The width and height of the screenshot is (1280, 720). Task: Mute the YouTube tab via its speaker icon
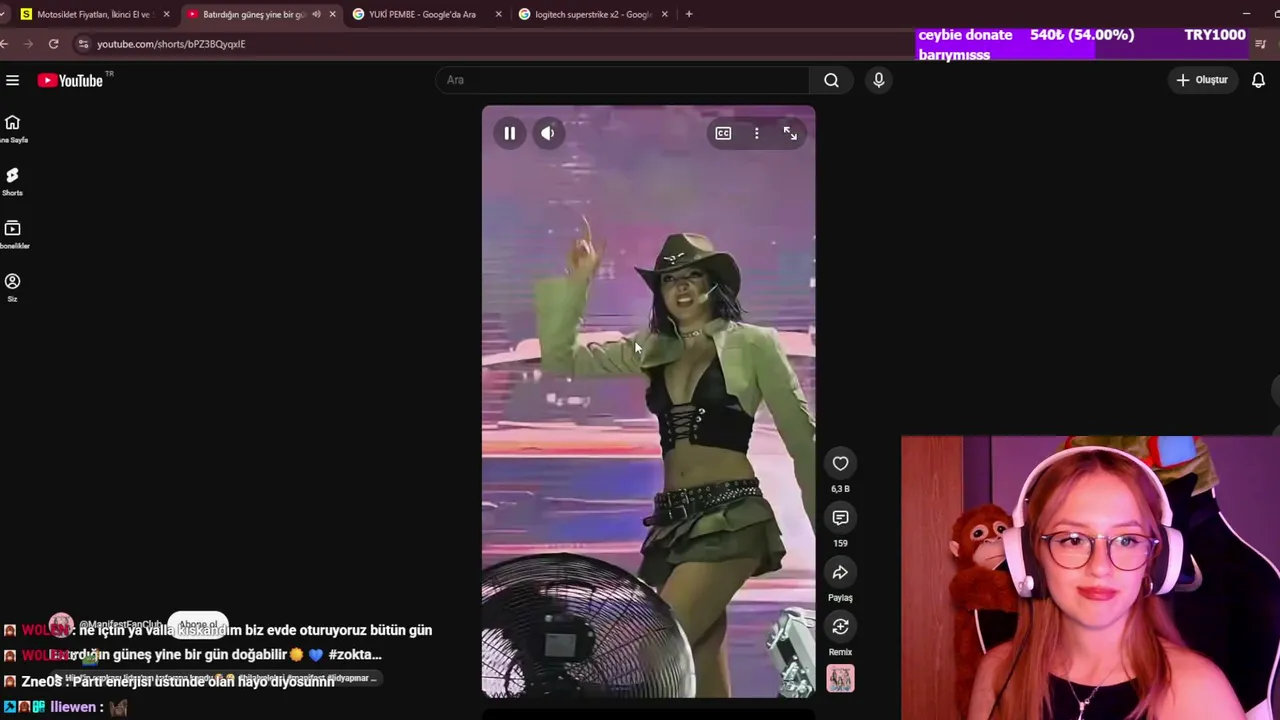316,14
